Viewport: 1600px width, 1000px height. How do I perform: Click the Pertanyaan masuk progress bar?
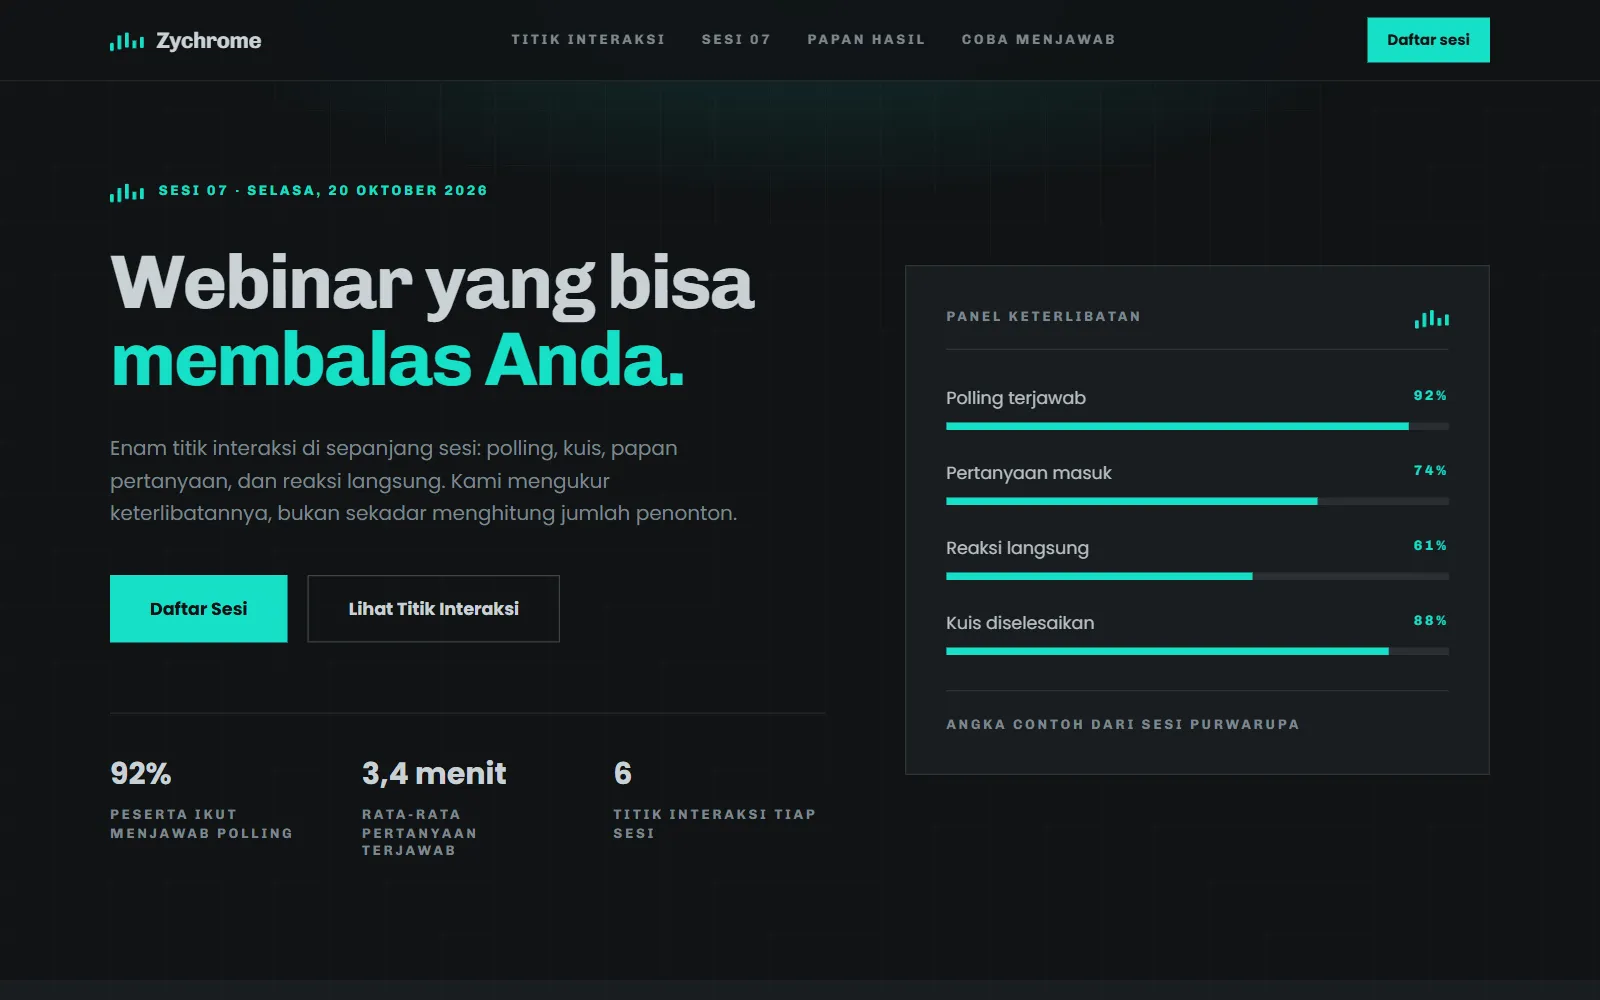pyautogui.click(x=1197, y=501)
